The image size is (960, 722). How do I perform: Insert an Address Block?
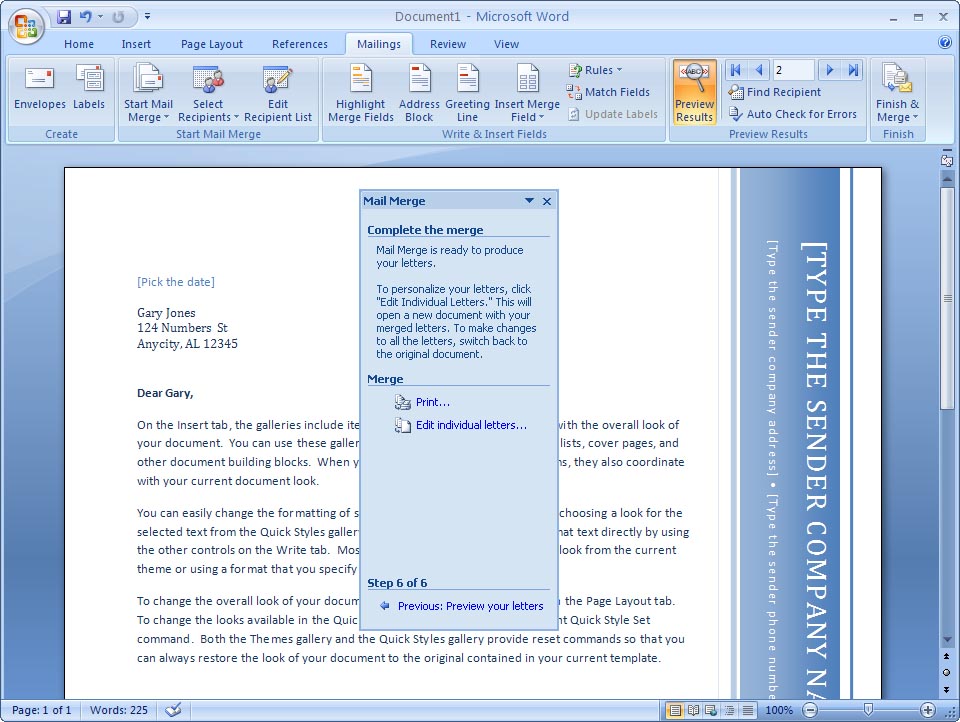(x=419, y=94)
